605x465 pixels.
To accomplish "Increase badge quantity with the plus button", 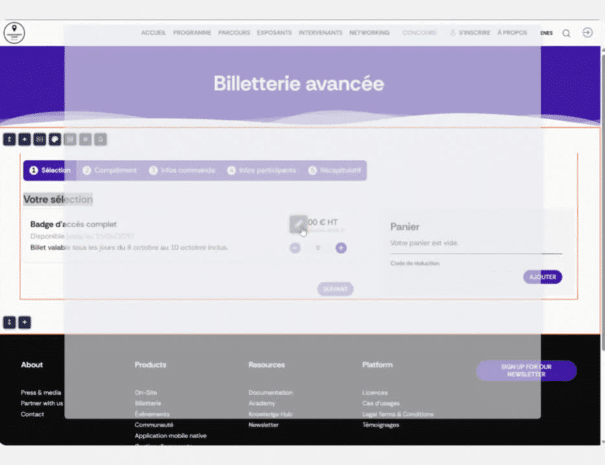I will pos(341,248).
